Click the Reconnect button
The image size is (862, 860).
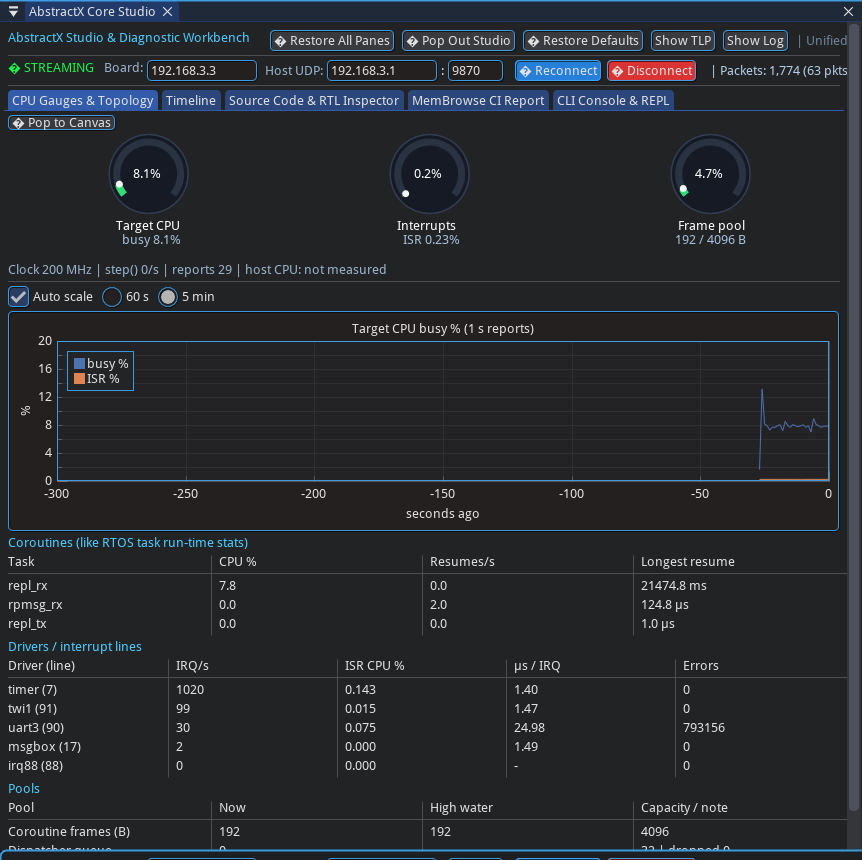(x=558, y=71)
